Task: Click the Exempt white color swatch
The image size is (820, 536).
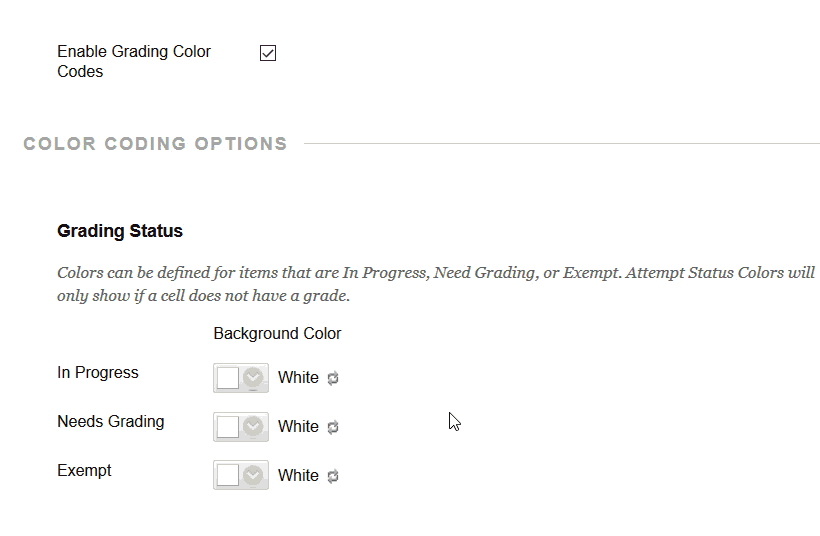Action: 228,475
